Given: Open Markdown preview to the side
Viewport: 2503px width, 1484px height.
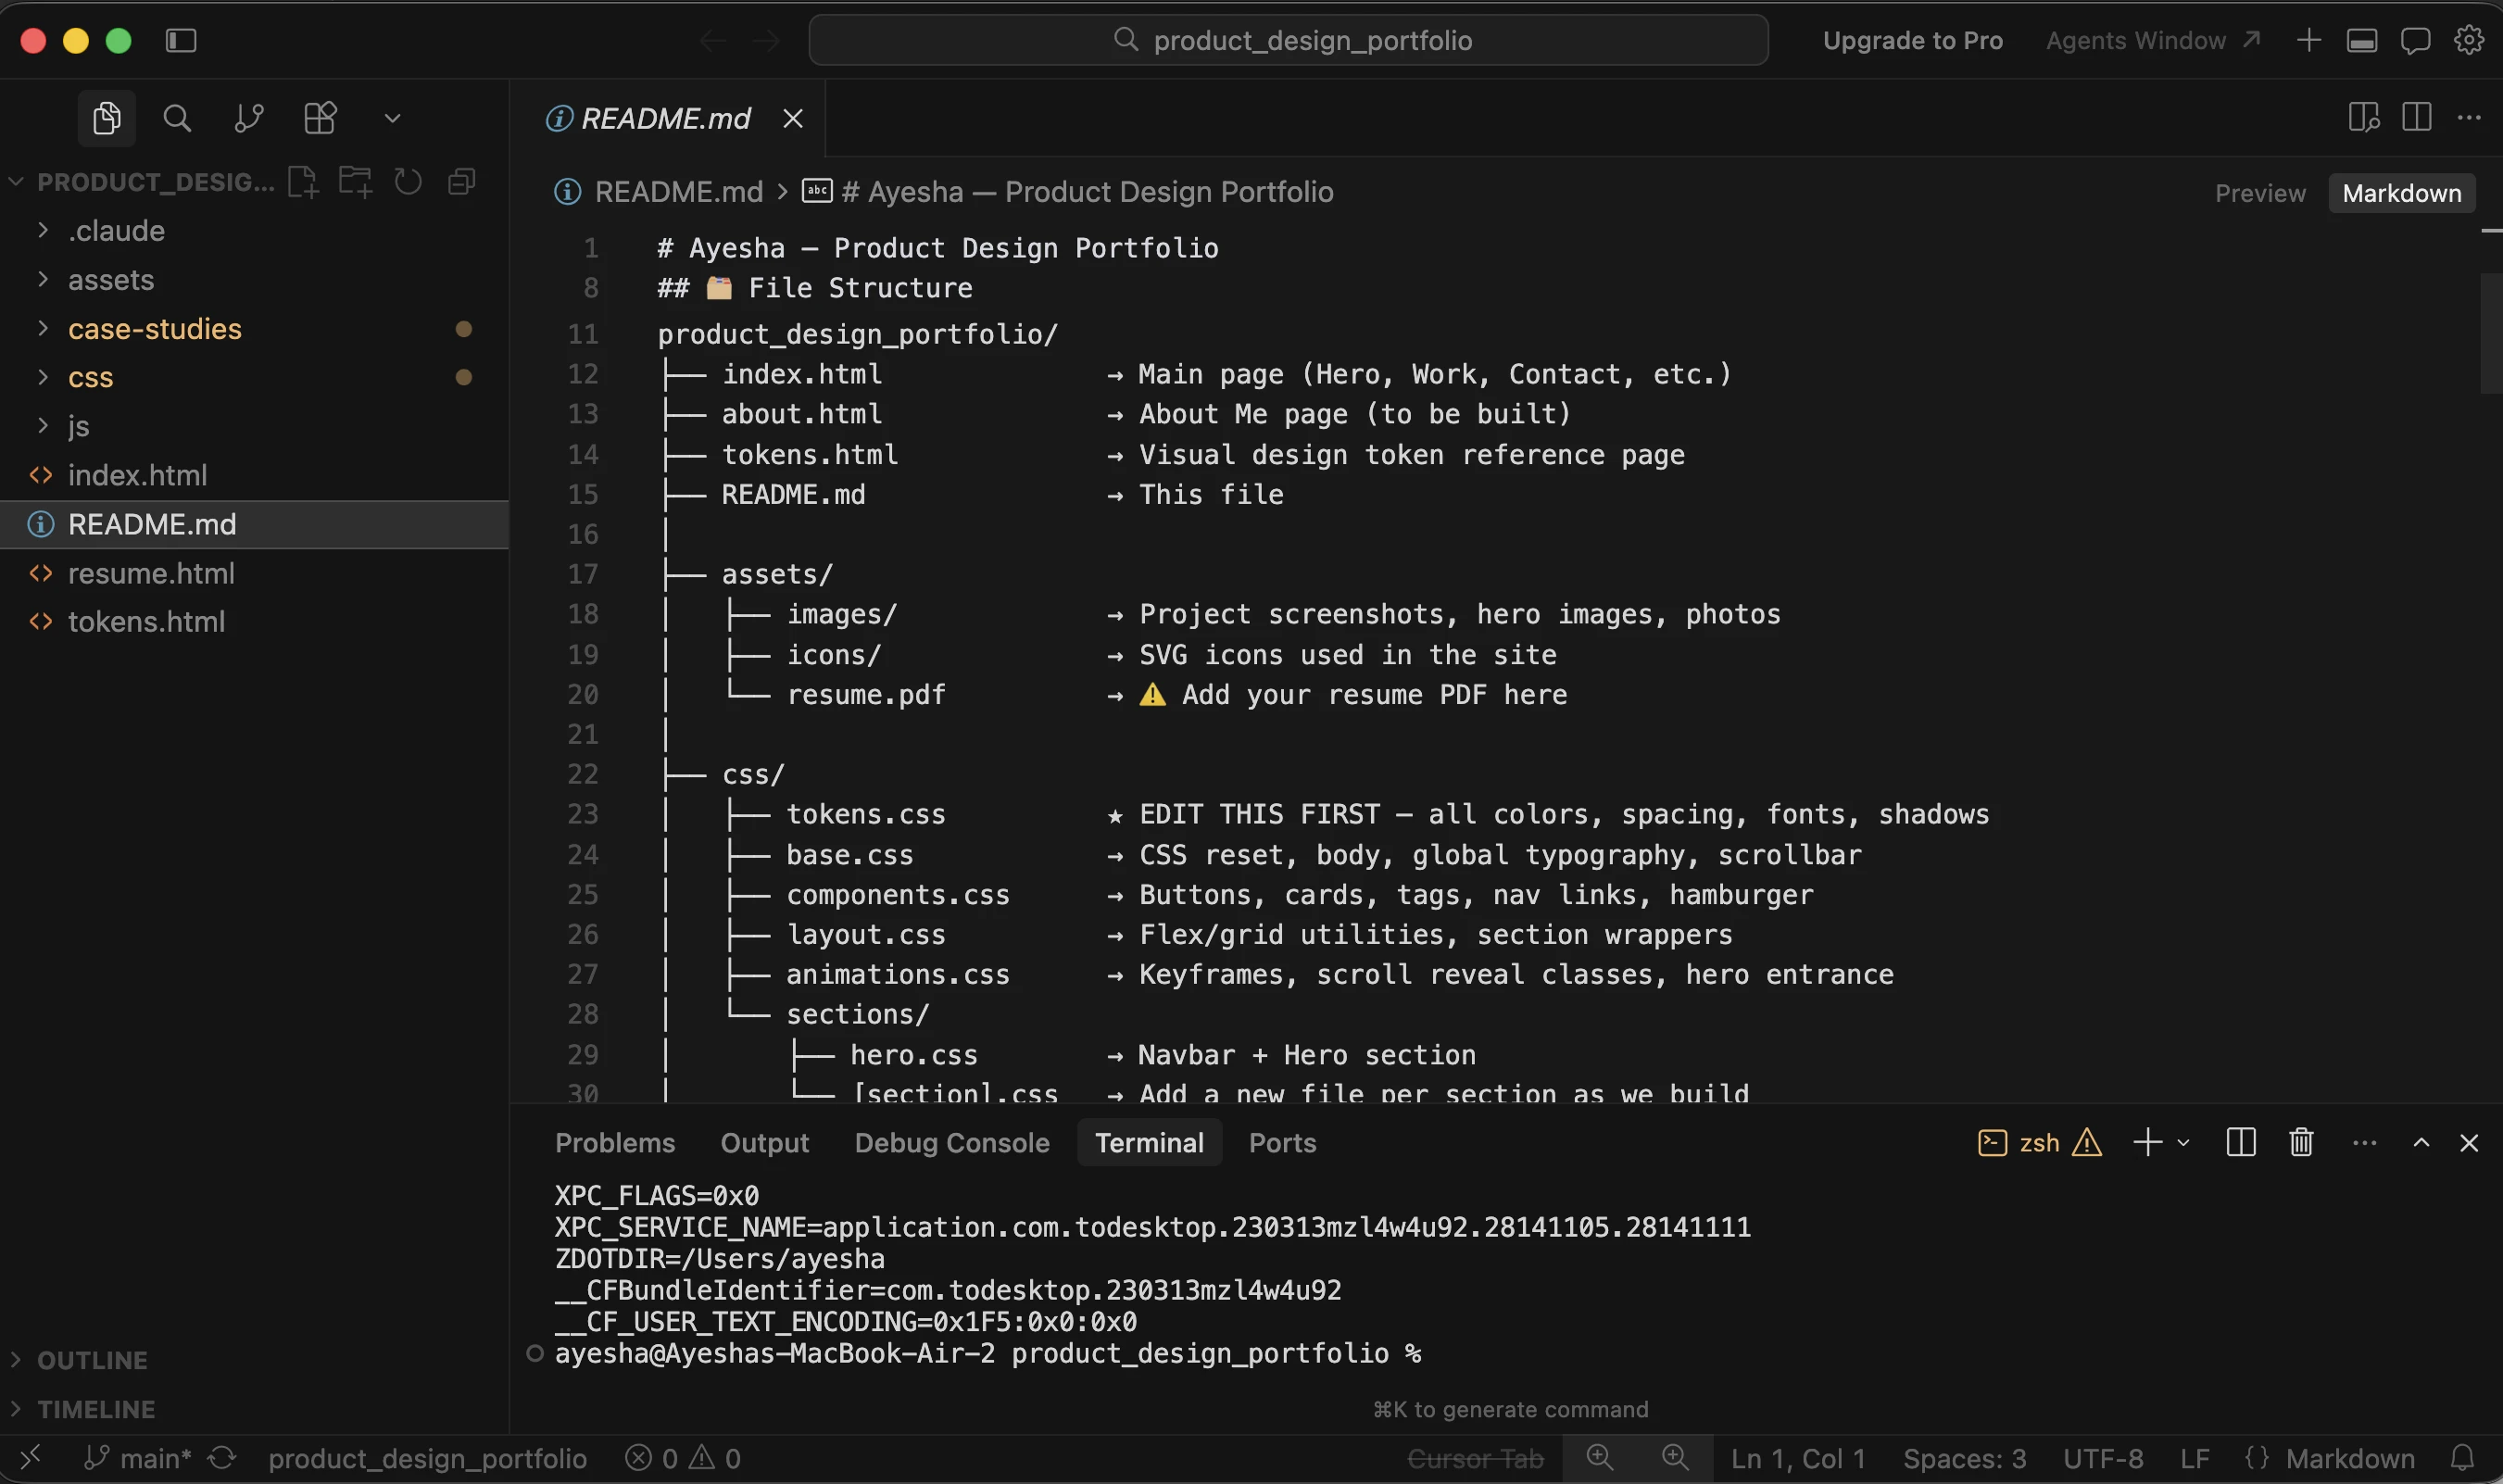Looking at the screenshot, I should point(2362,117).
